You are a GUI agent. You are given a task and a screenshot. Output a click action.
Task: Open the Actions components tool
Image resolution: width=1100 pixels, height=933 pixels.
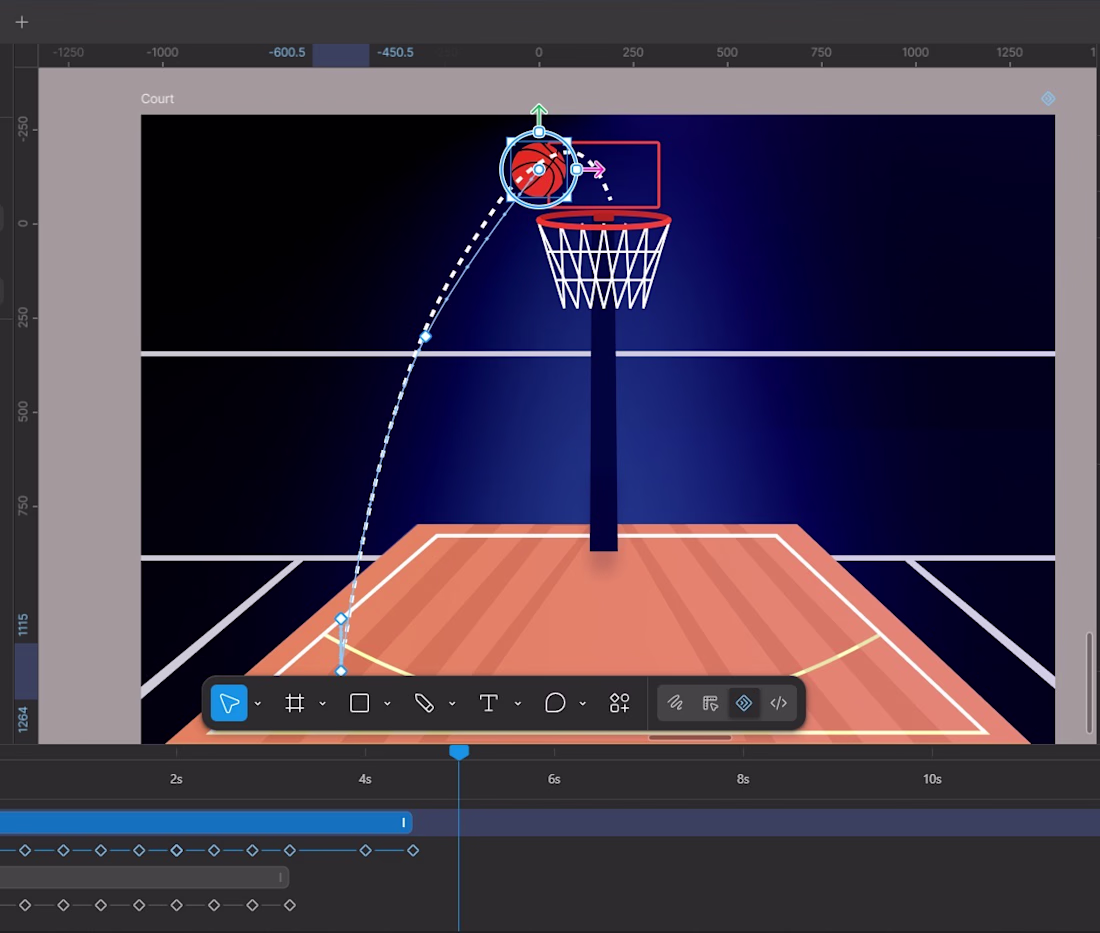[619, 703]
